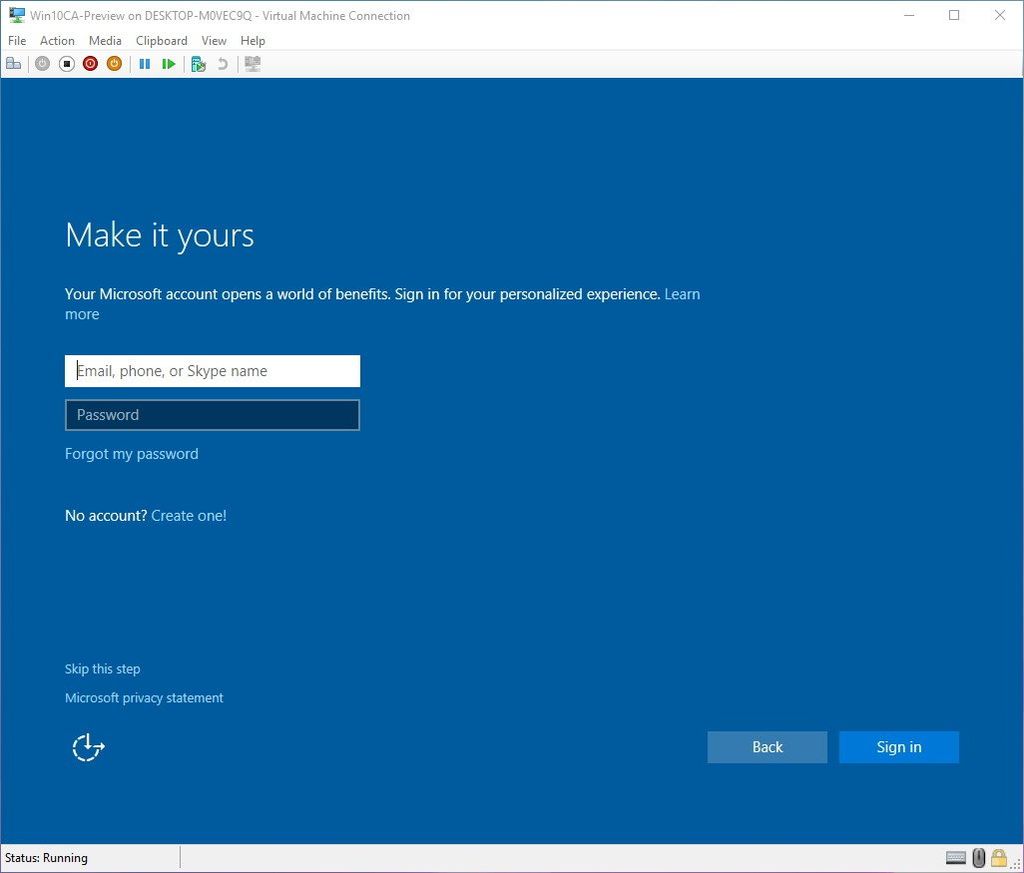The width and height of the screenshot is (1024, 873).
Task: Click the Sign in button
Action: click(897, 747)
